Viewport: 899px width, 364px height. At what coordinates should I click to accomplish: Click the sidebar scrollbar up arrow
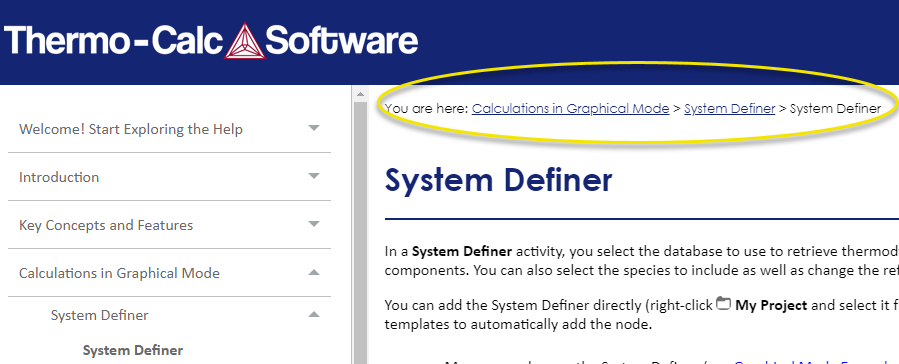(x=360, y=94)
